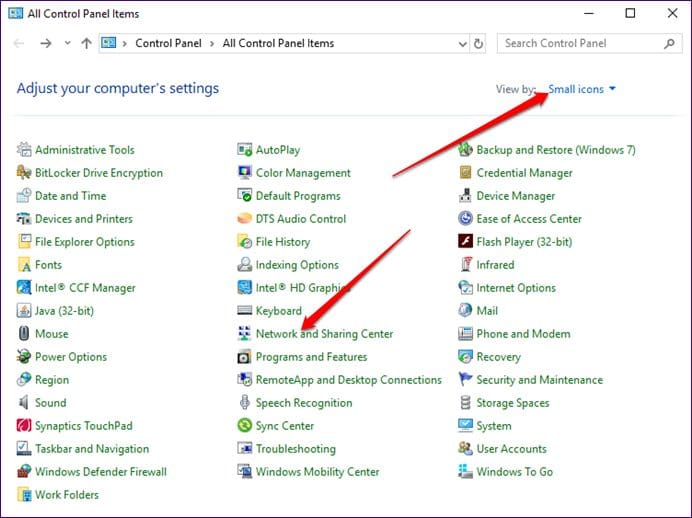Open the File History link

pyautogui.click(x=283, y=241)
